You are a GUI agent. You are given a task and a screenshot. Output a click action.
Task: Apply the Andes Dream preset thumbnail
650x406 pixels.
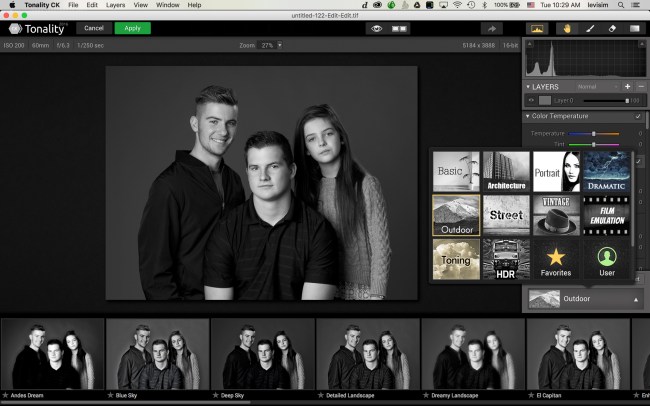pyautogui.click(x=52, y=354)
